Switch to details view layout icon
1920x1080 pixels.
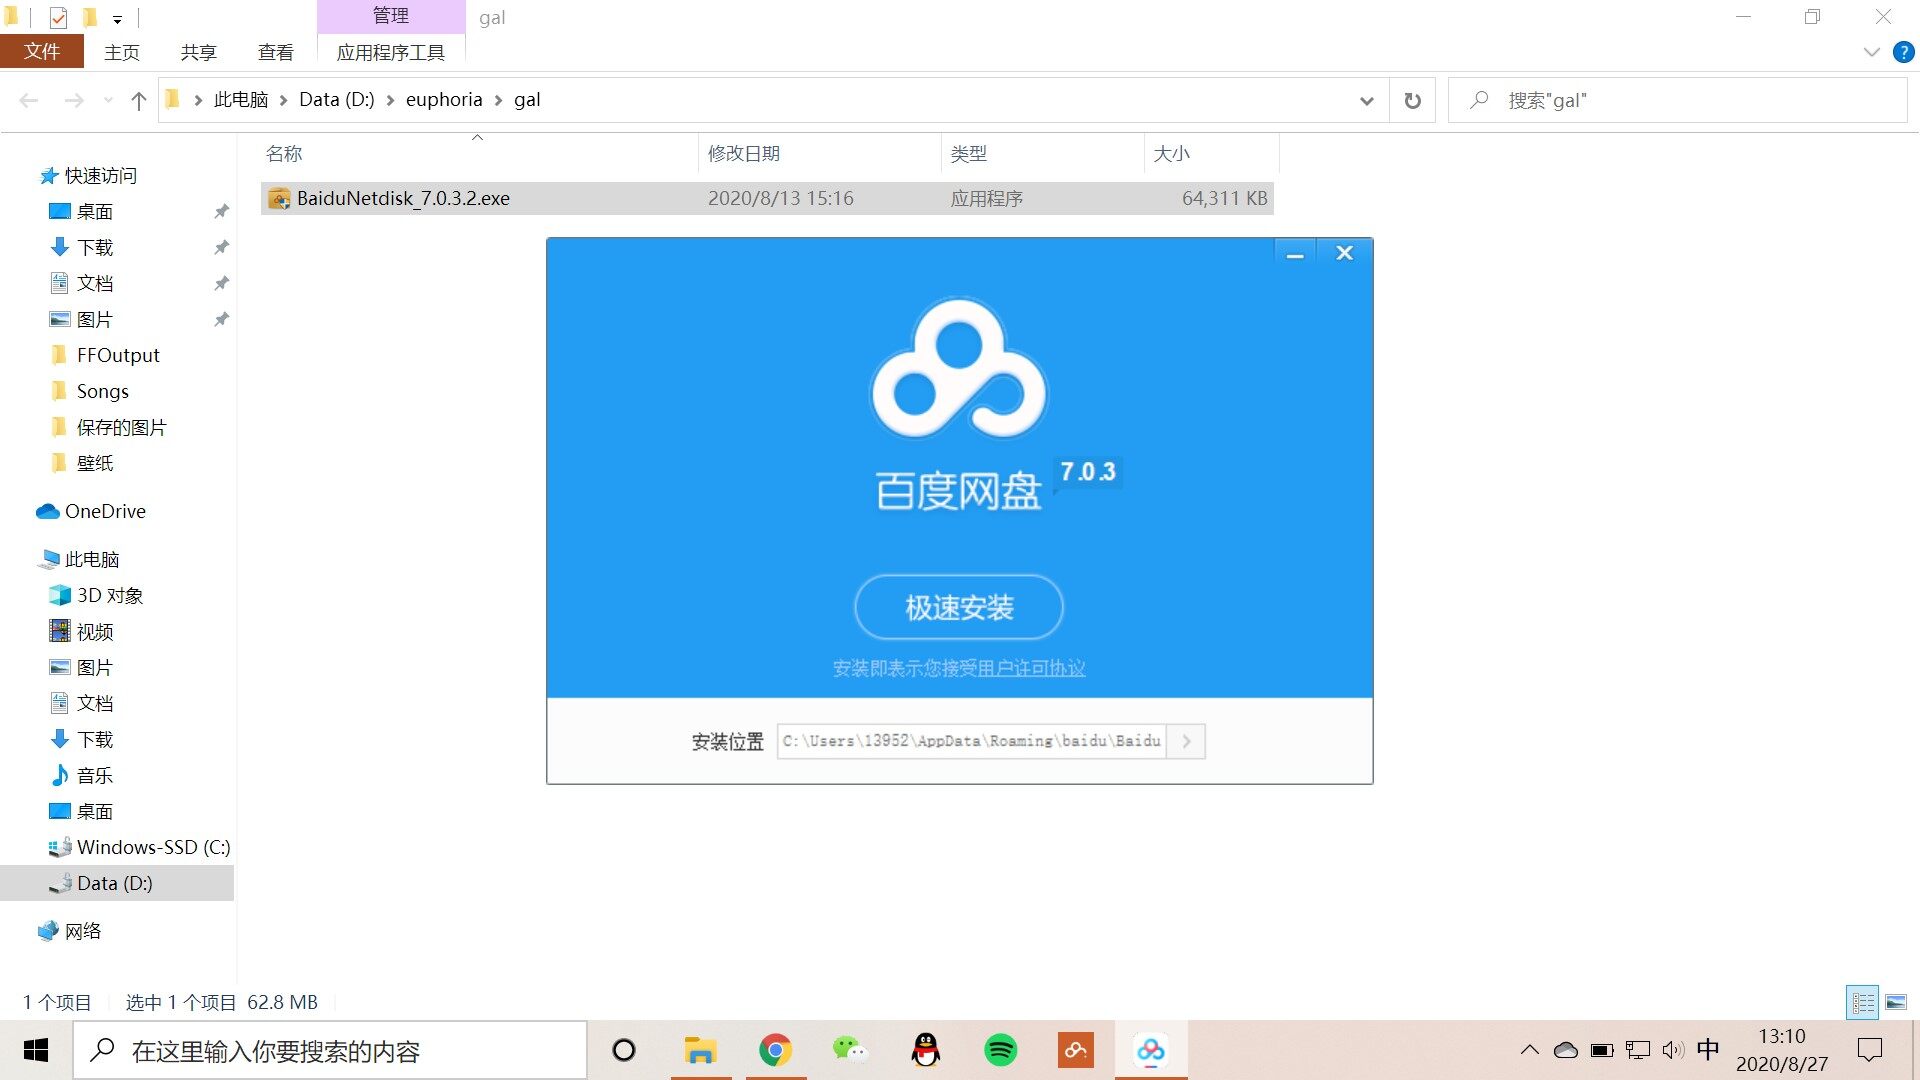(1863, 1002)
